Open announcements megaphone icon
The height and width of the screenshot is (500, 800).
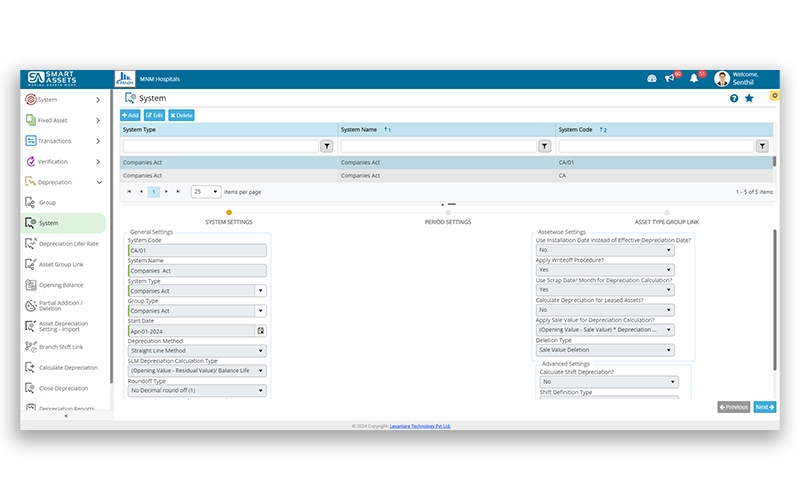(x=670, y=78)
